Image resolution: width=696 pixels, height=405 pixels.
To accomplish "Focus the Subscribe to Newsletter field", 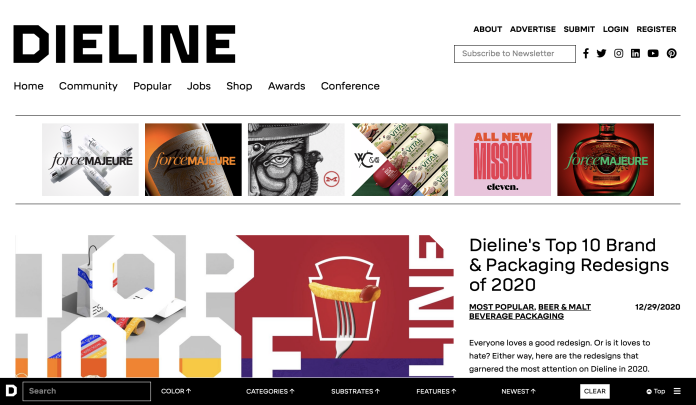I will coord(515,54).
